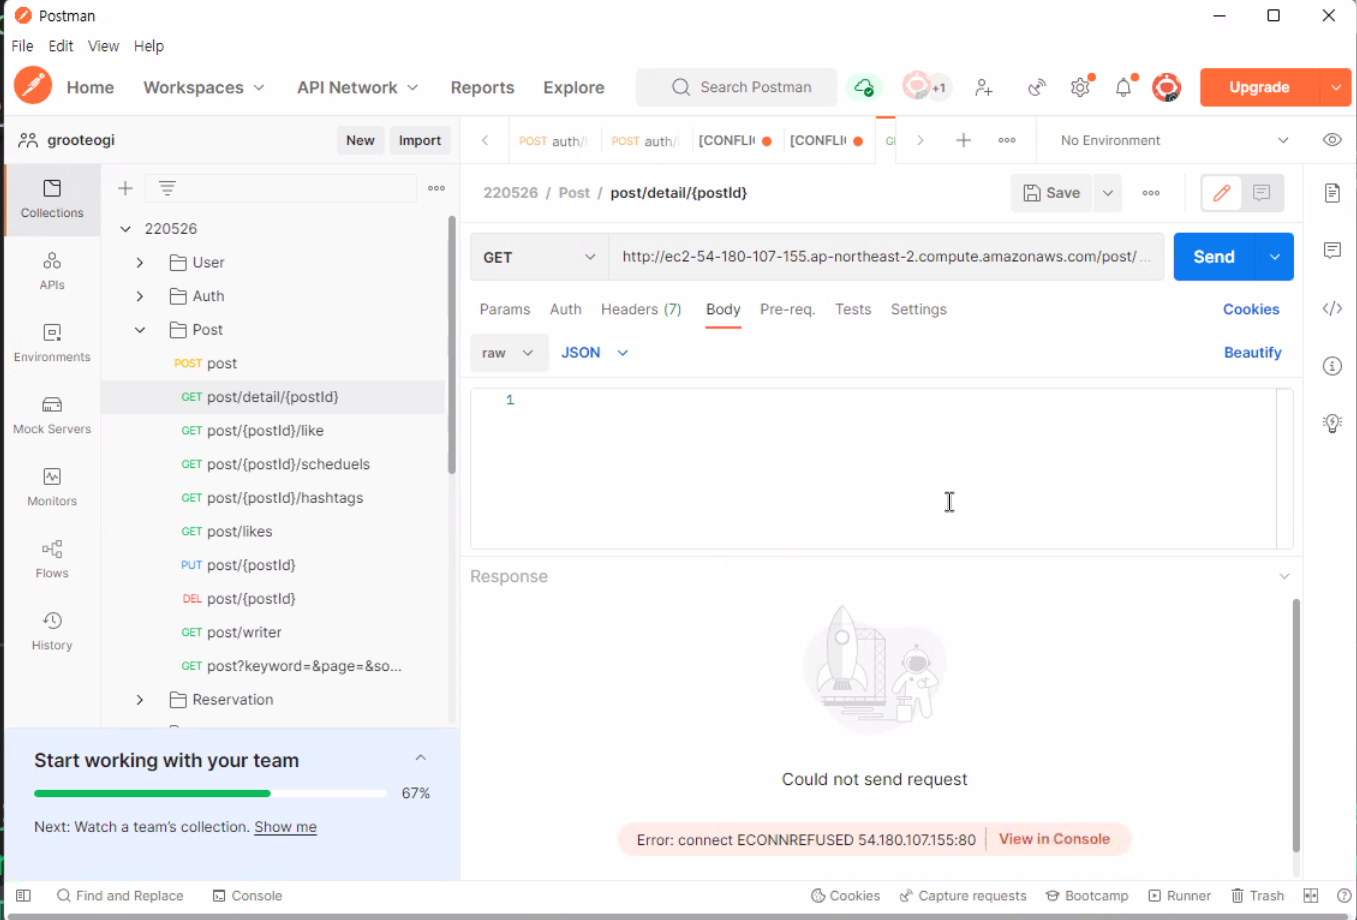Click the cloud sync status icon
This screenshot has width=1357, height=920.
point(864,88)
